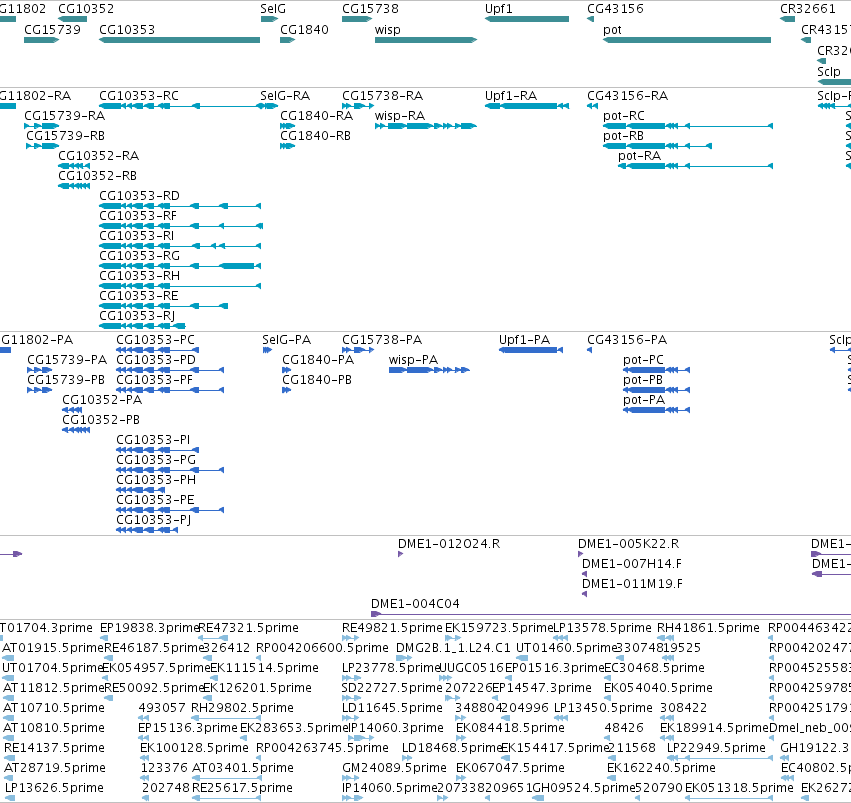Select the CG15739-PA protein label
Image resolution: width=851 pixels, height=803 pixels.
pyautogui.click(x=67, y=360)
